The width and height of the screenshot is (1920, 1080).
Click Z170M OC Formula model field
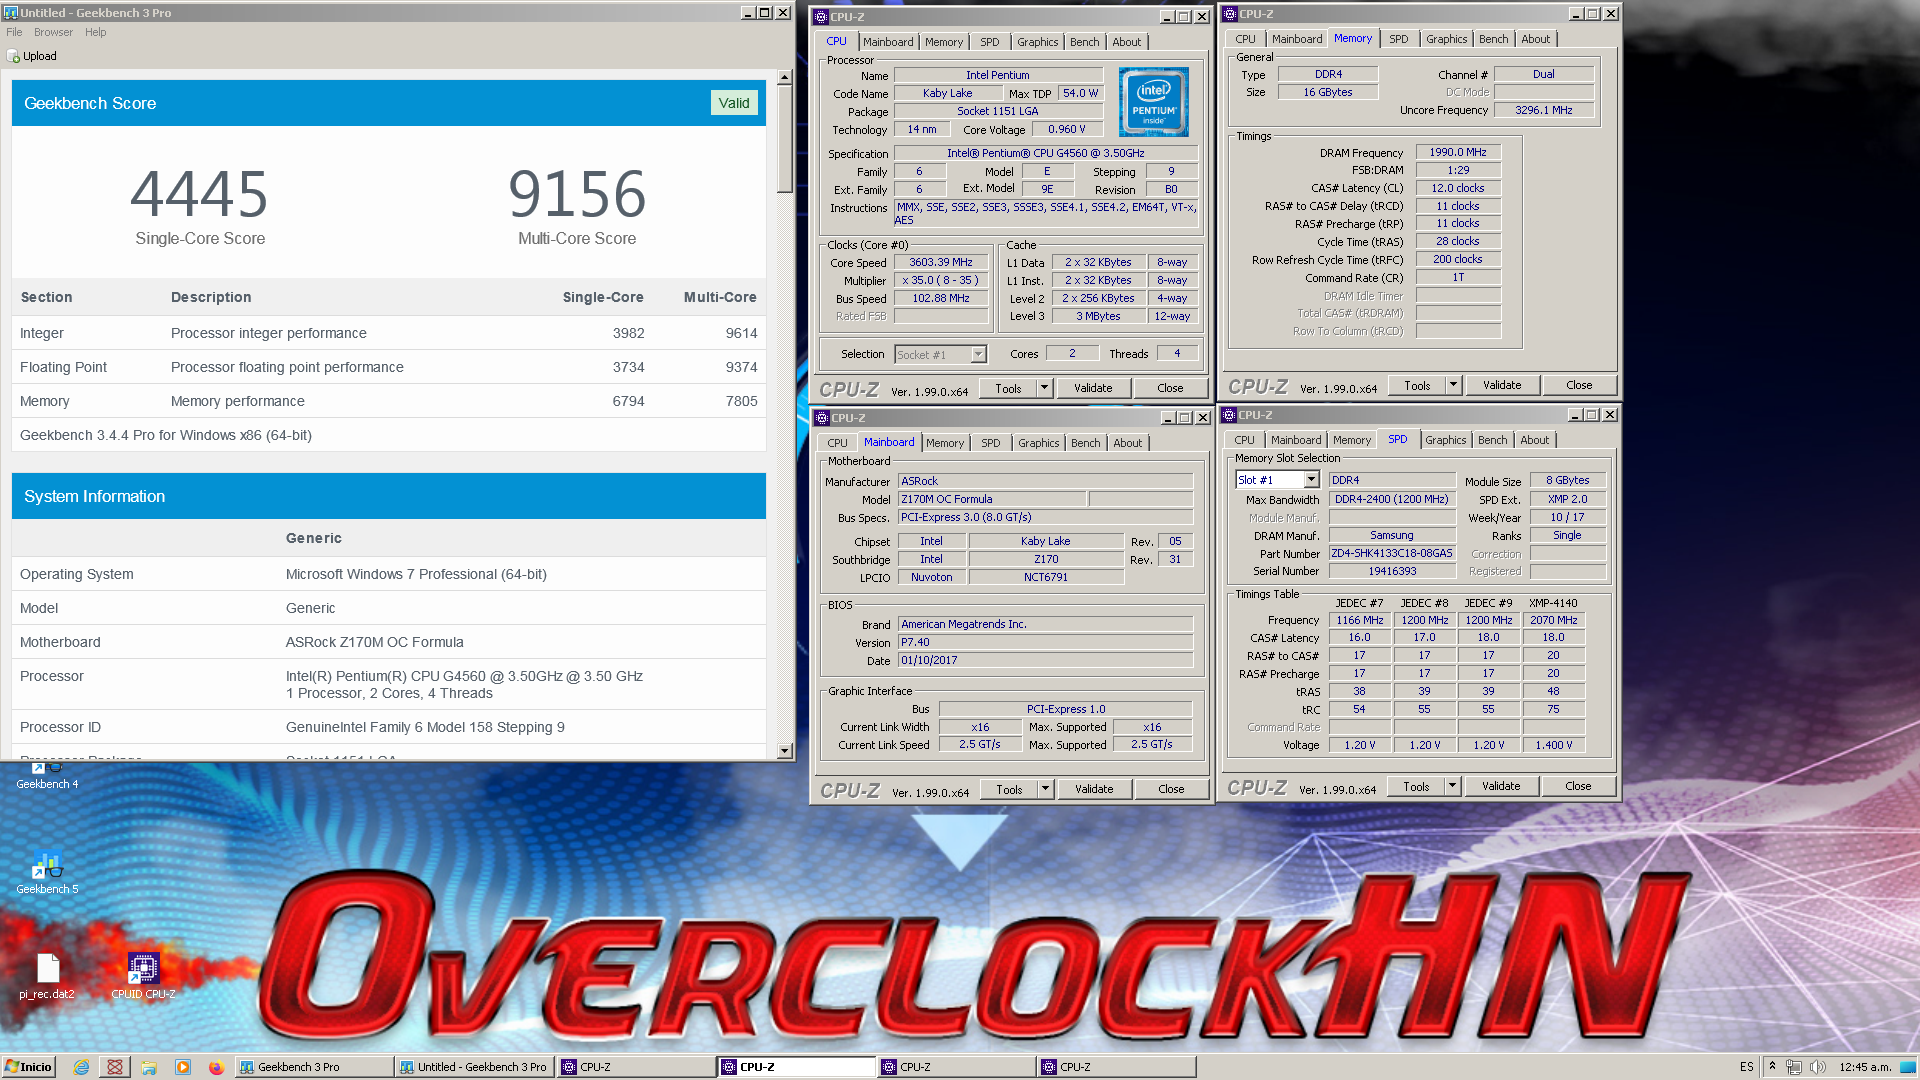[x=991, y=499]
